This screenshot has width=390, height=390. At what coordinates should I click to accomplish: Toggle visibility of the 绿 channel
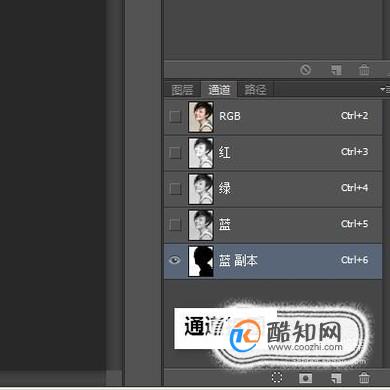175,189
